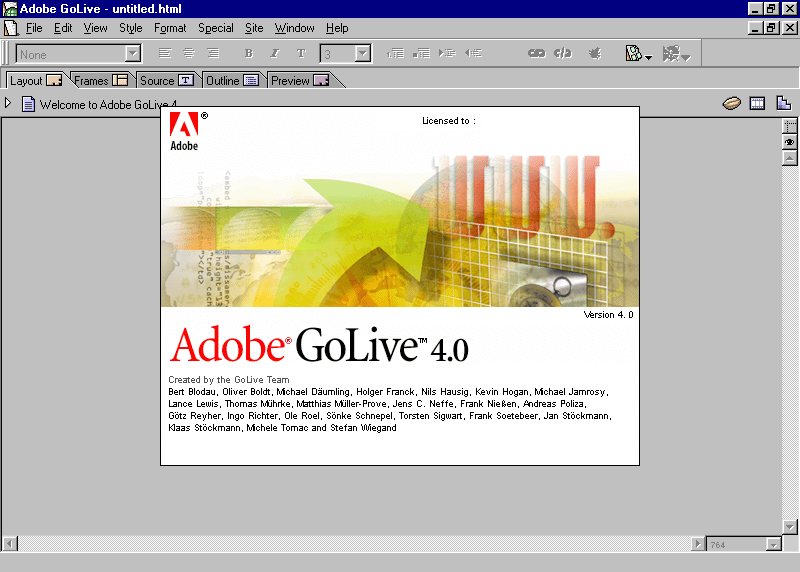800x572 pixels.
Task: Click Created by the GoLive Team text
Action: pos(229,380)
